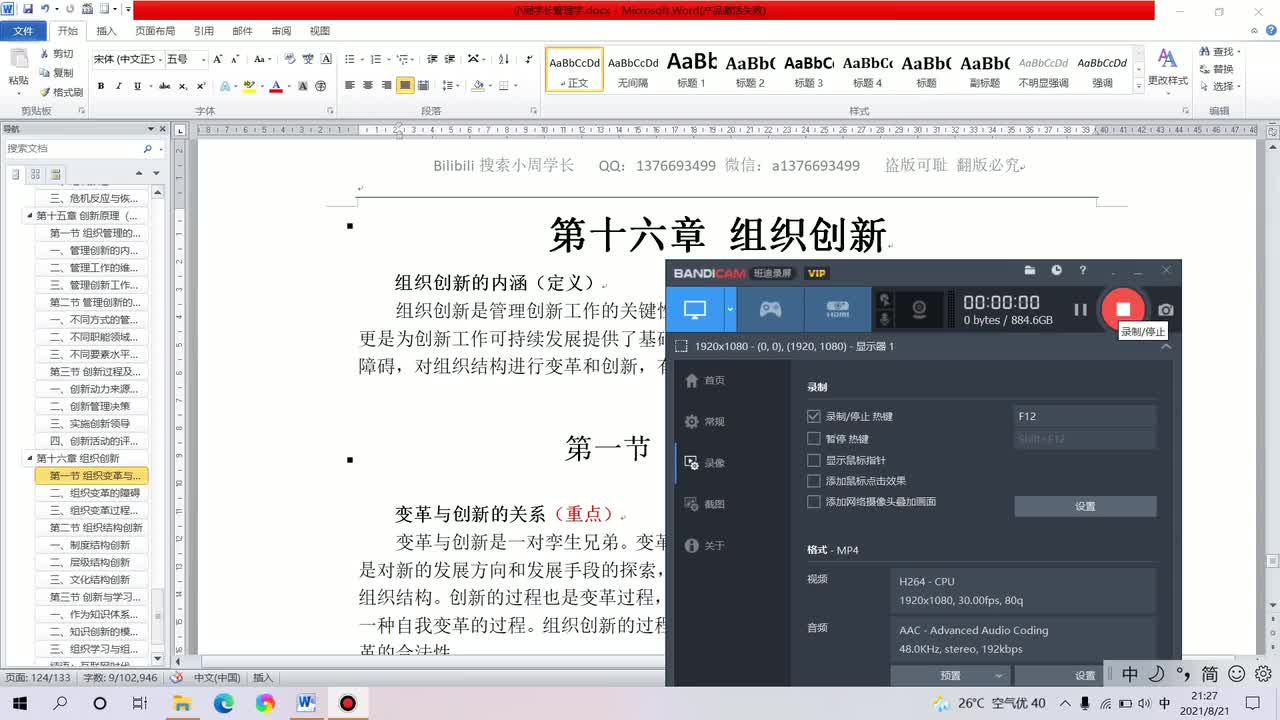Collapse 第十六章 组织创新 in navigation tree
Screen dimensions: 1280x720
[30, 458]
